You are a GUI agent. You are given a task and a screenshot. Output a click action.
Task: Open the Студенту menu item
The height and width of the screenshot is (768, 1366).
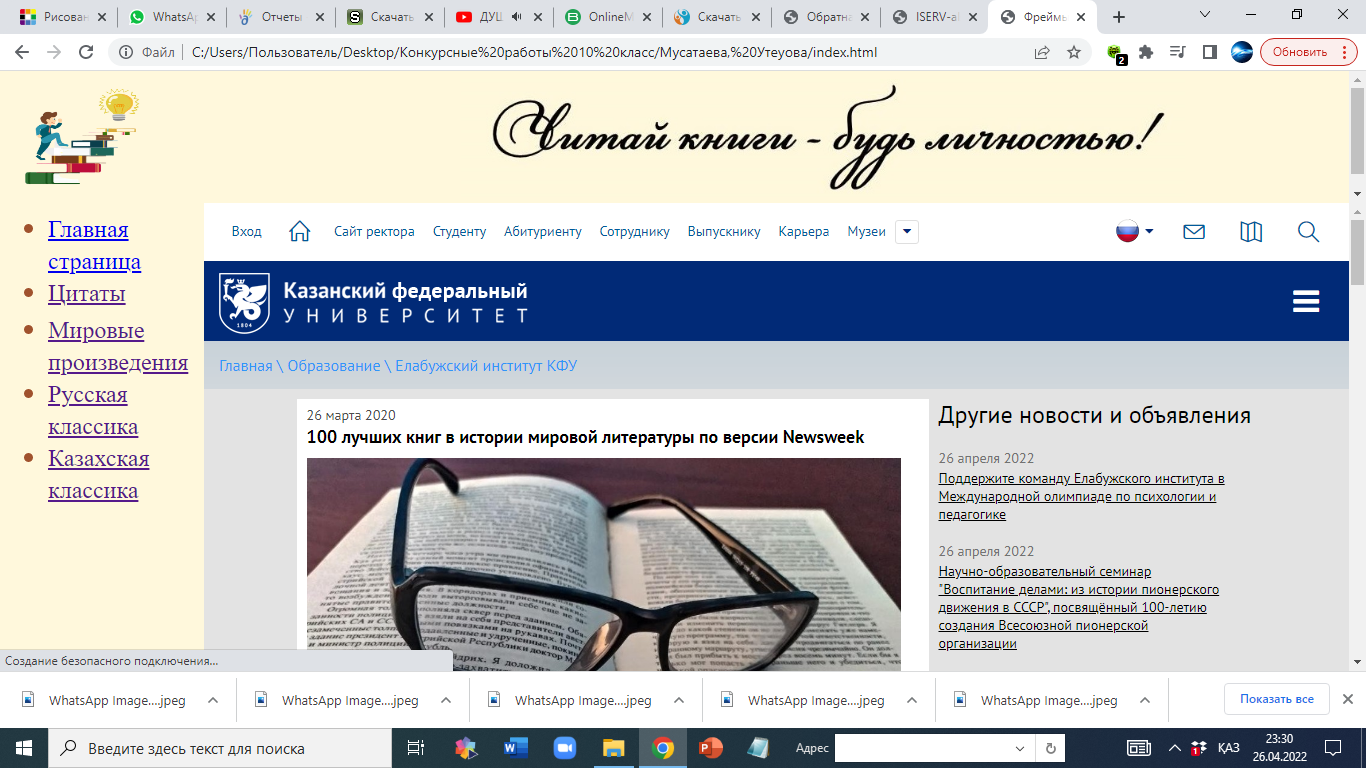click(x=459, y=232)
